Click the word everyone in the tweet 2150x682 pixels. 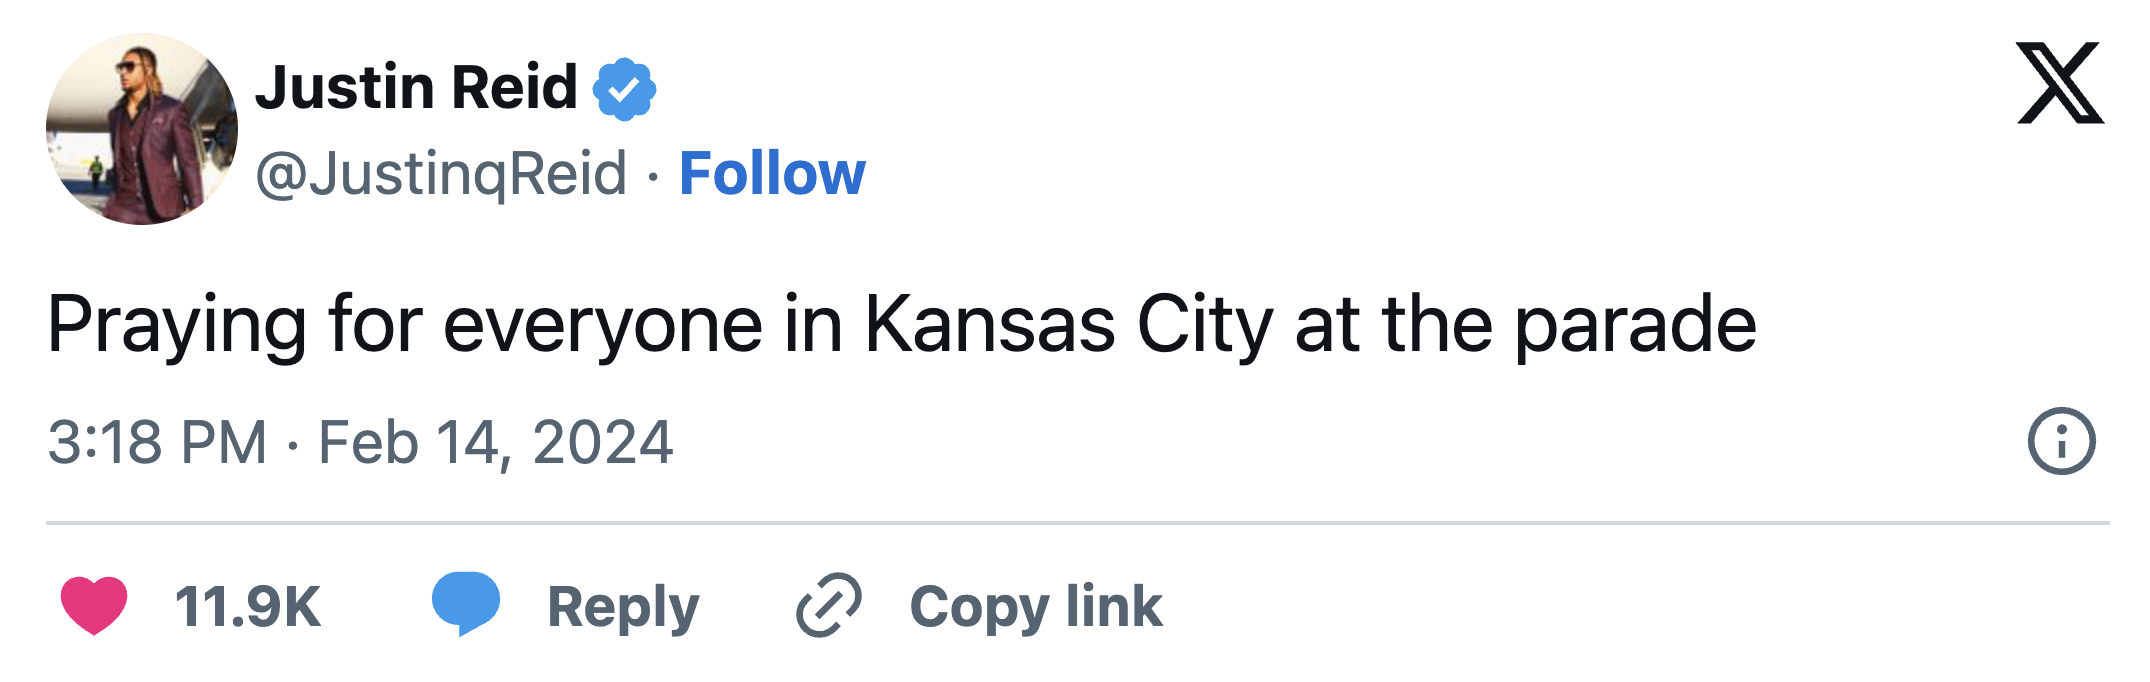[x=603, y=326]
